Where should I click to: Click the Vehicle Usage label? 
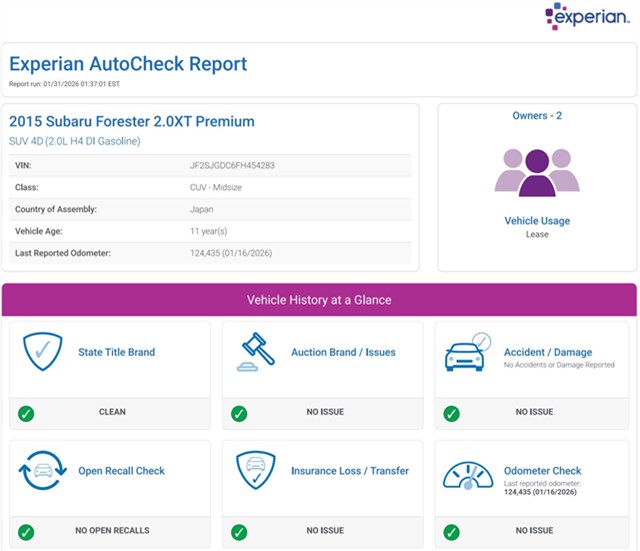coord(537,221)
